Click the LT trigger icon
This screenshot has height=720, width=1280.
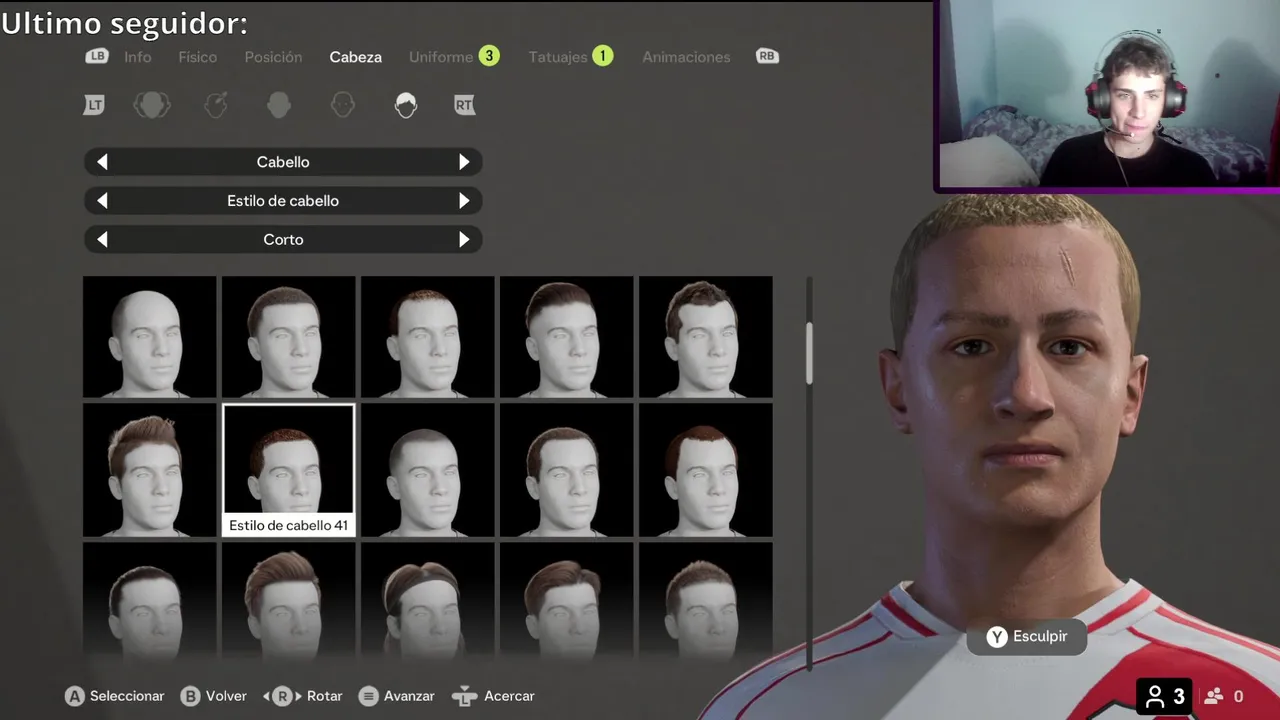tap(94, 104)
